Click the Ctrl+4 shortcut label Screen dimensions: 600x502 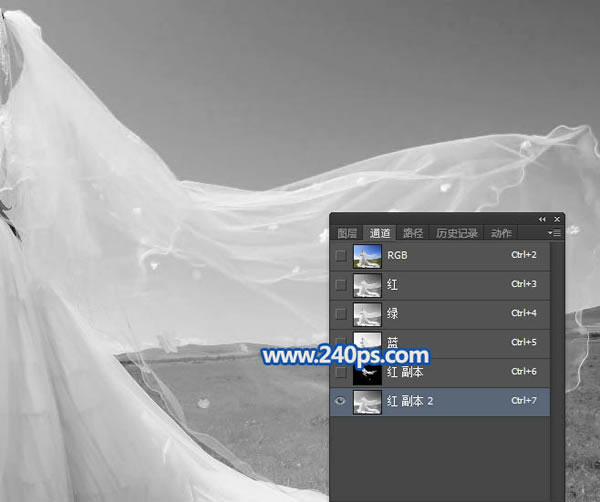(x=524, y=313)
